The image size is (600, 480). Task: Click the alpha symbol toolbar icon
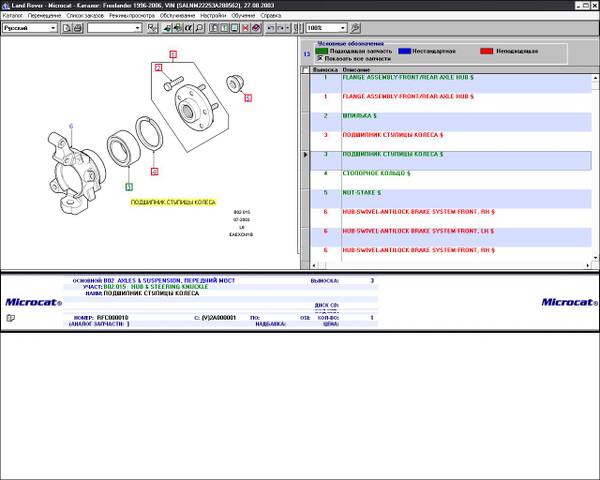(x=188, y=28)
